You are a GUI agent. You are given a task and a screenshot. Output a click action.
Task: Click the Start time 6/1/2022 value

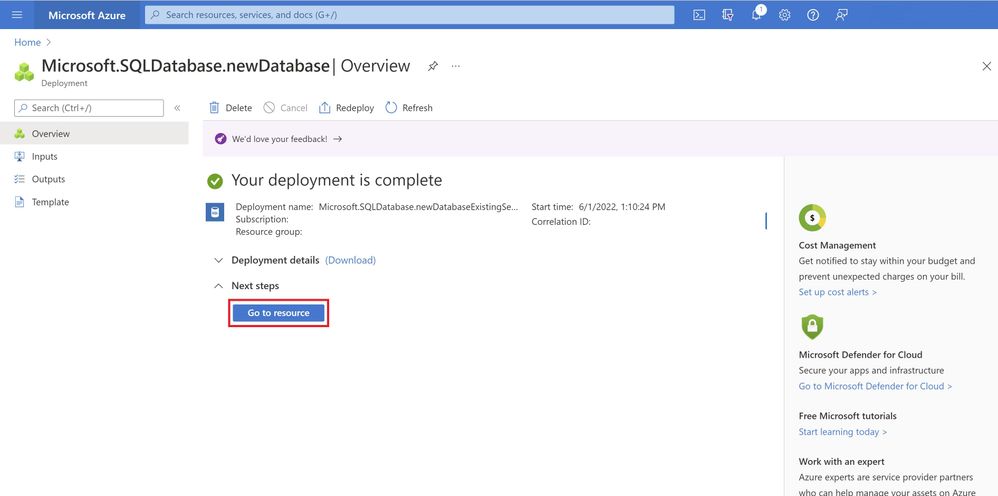(x=622, y=207)
